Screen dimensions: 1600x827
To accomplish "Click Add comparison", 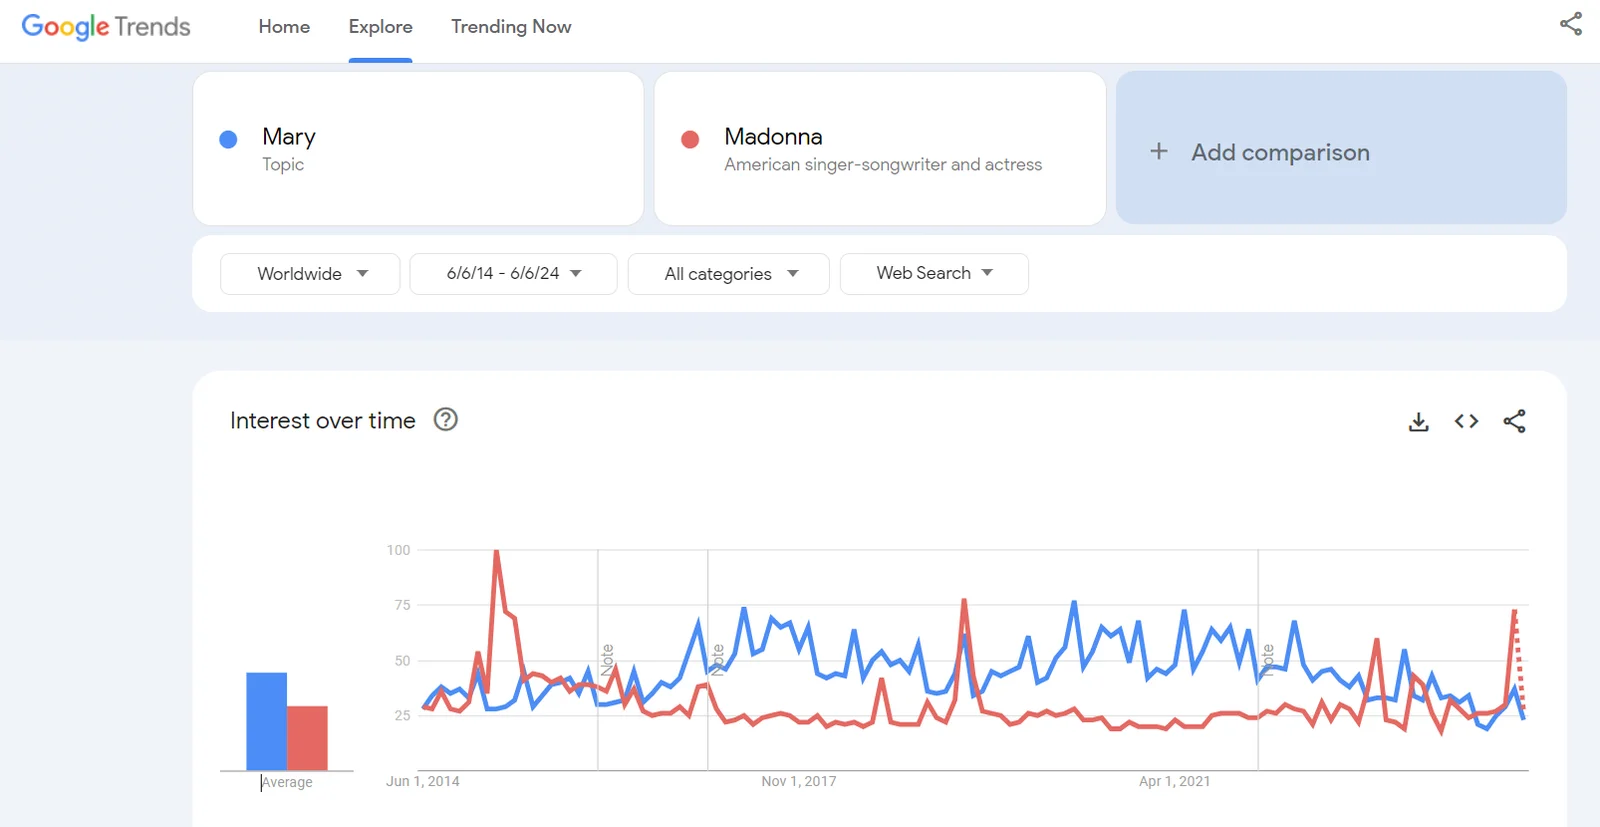I will point(1341,148).
